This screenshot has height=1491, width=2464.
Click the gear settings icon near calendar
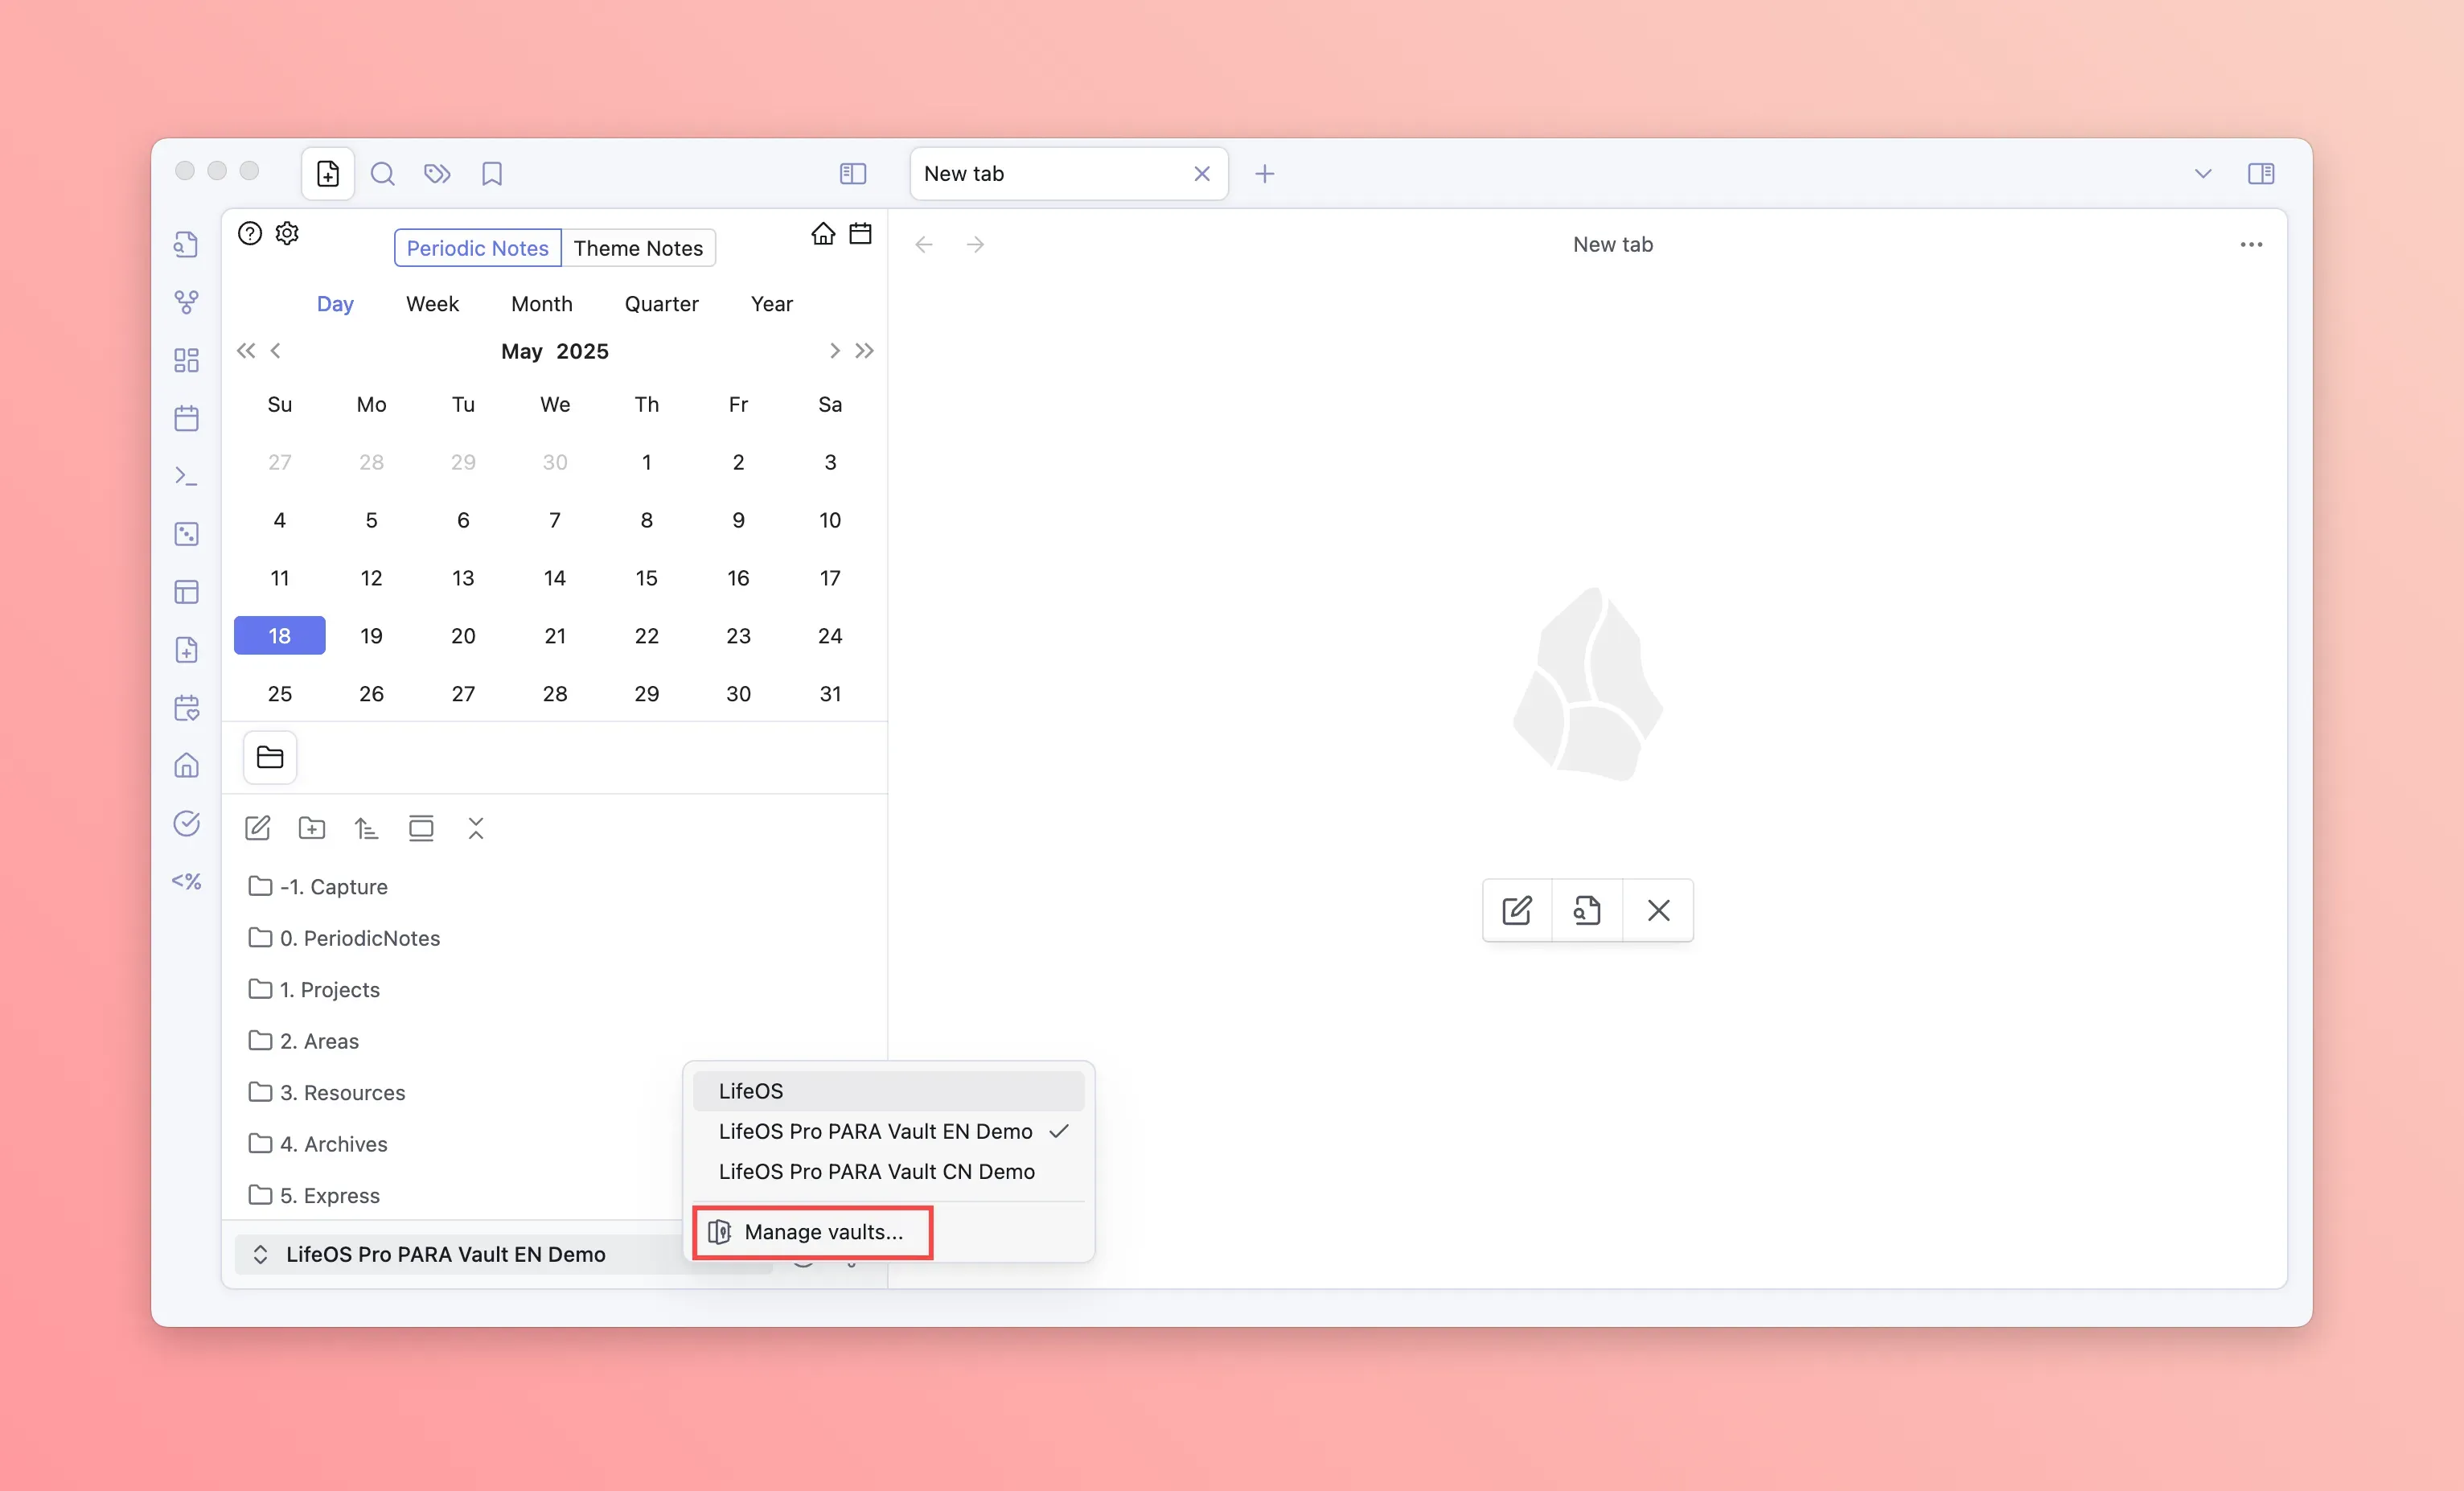[287, 234]
